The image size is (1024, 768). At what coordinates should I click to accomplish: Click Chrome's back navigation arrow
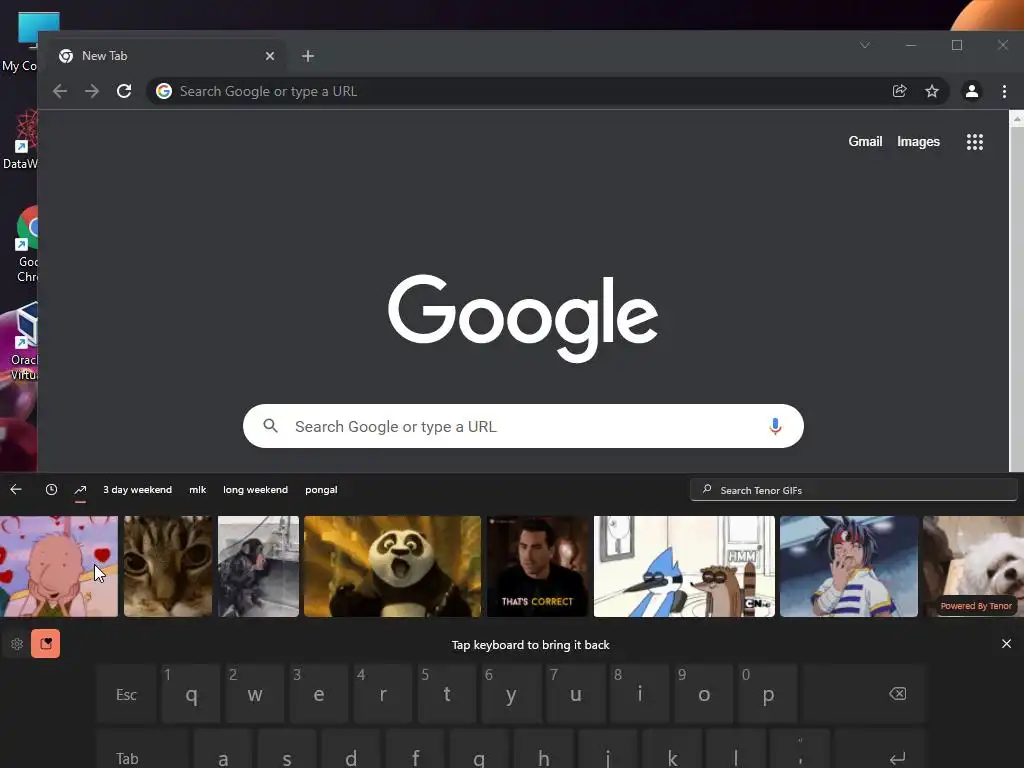tap(59, 91)
